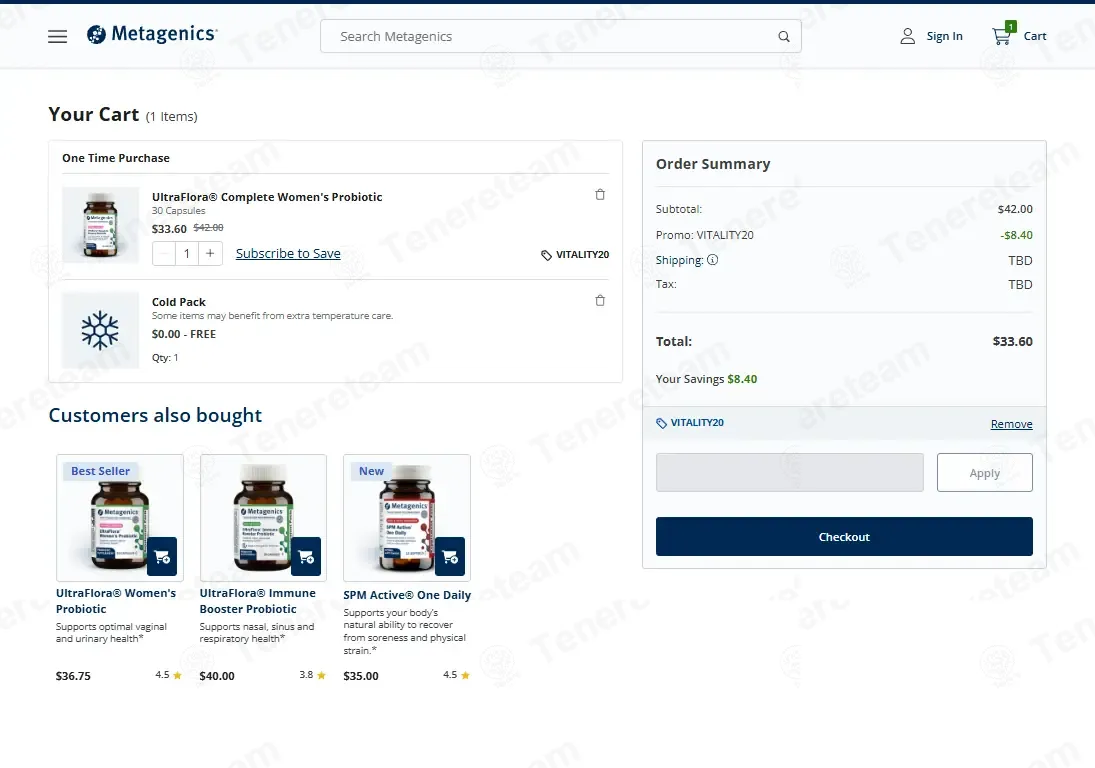
Task: Decrease quantity with minus button
Action: (x=163, y=253)
